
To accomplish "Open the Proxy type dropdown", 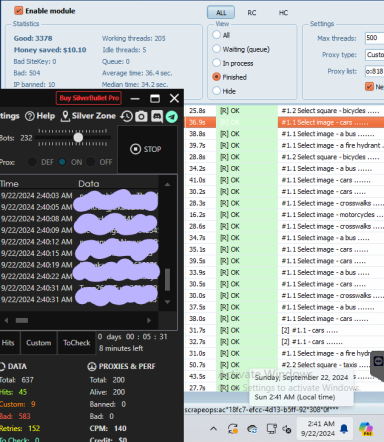I will coord(374,55).
